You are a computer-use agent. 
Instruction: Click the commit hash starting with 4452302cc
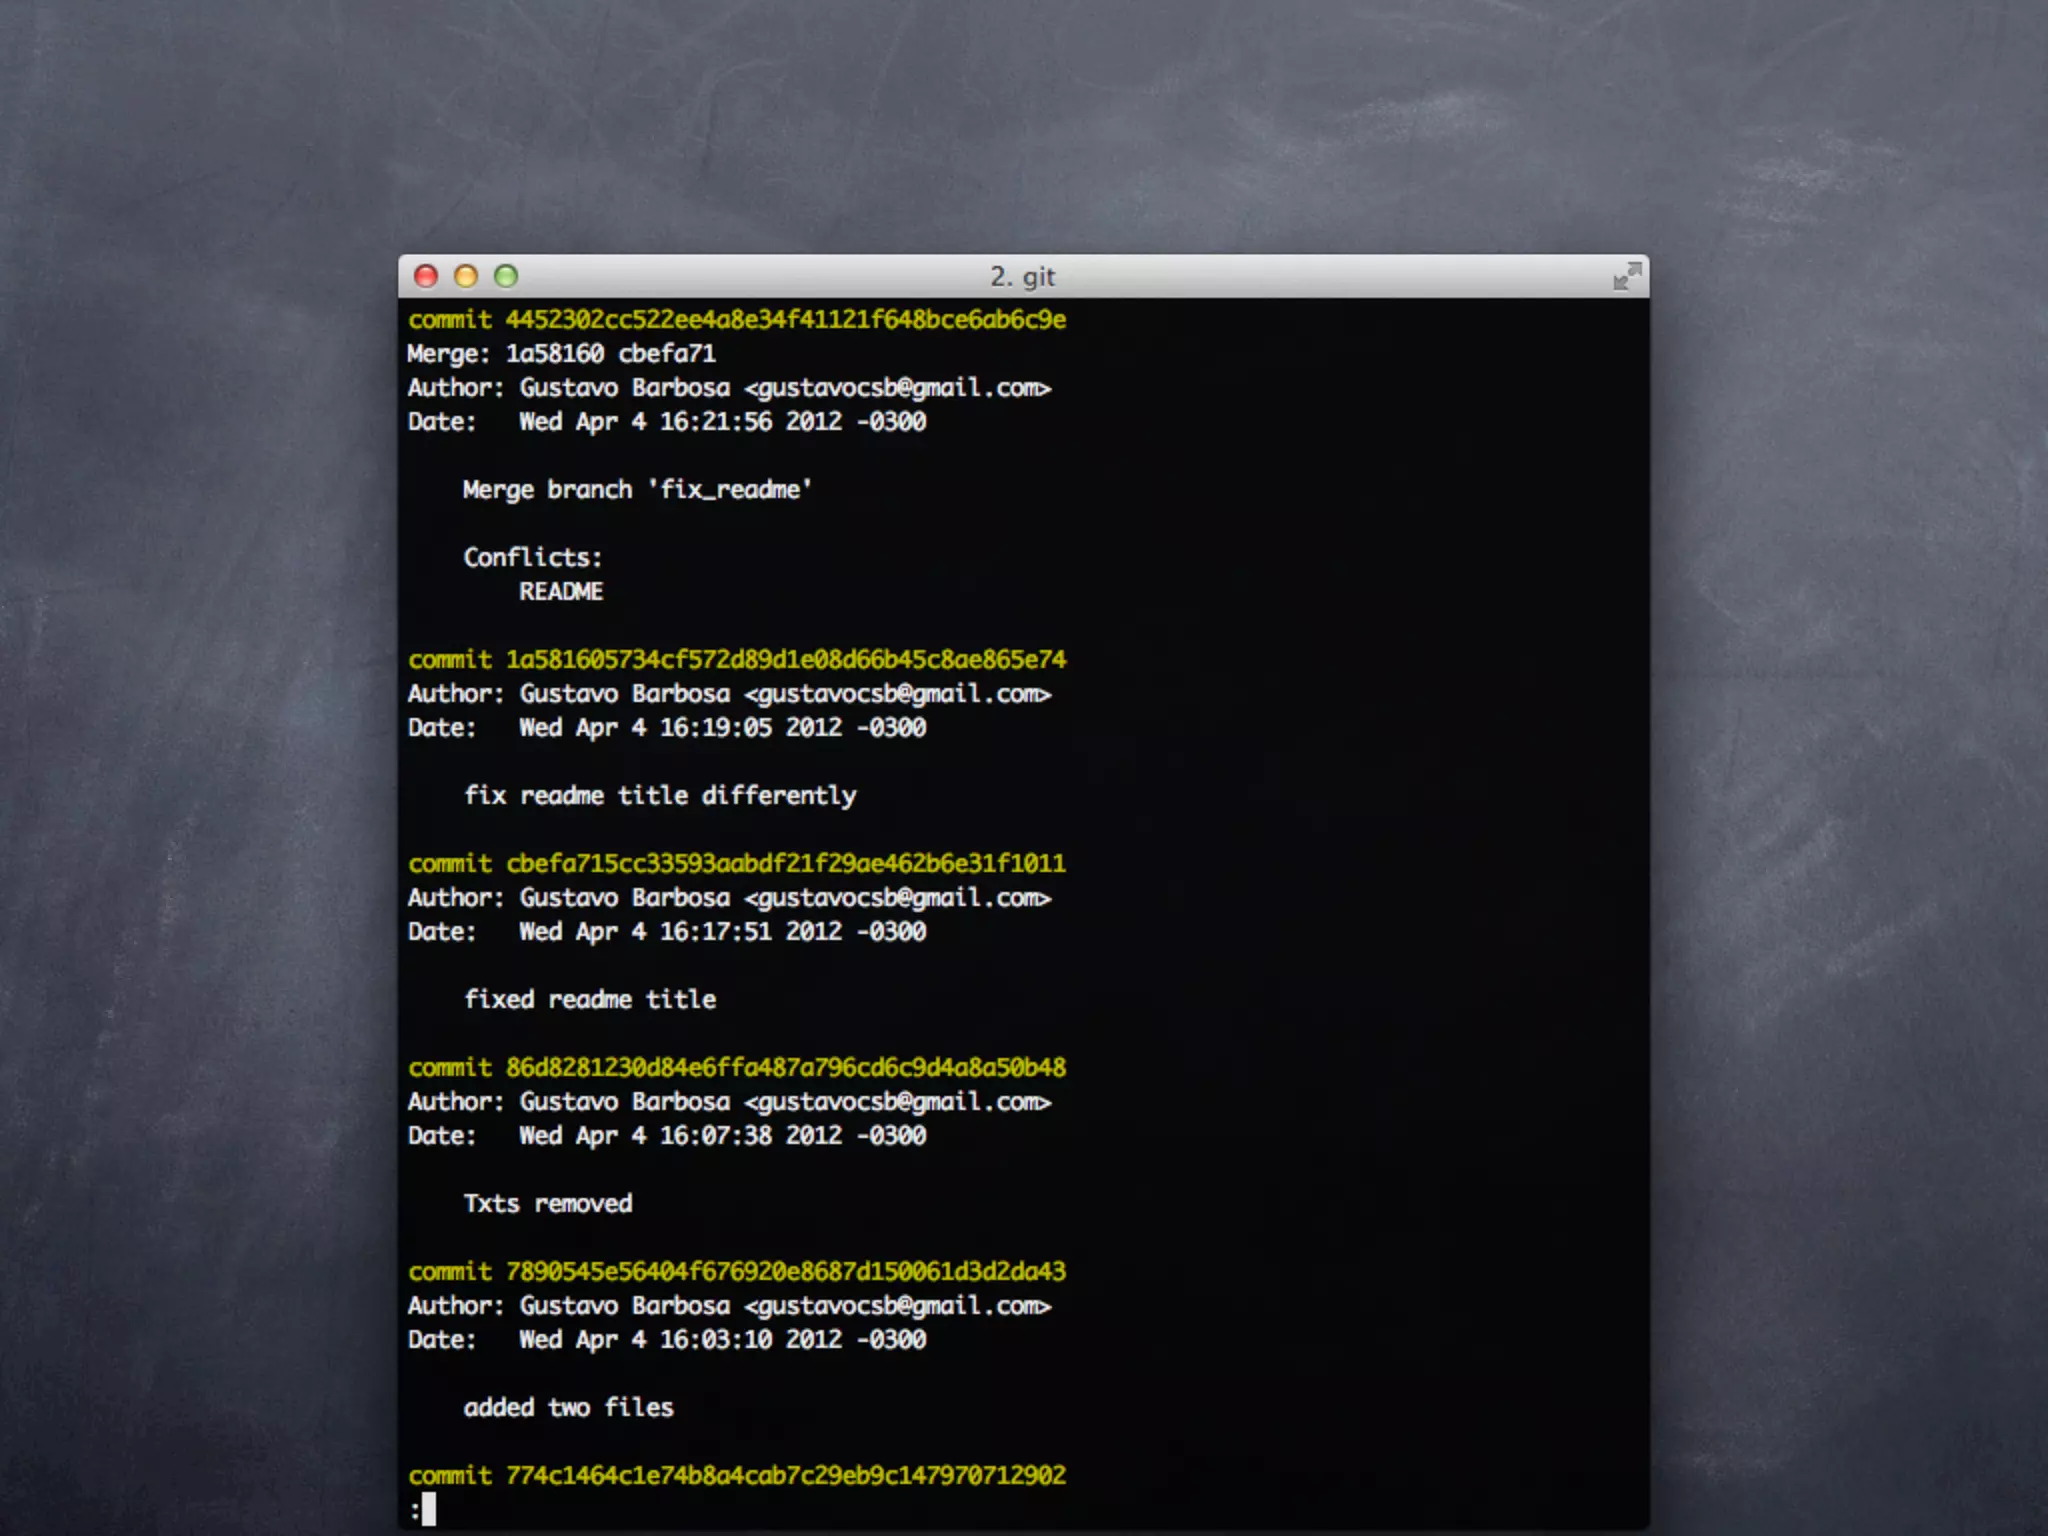(785, 320)
